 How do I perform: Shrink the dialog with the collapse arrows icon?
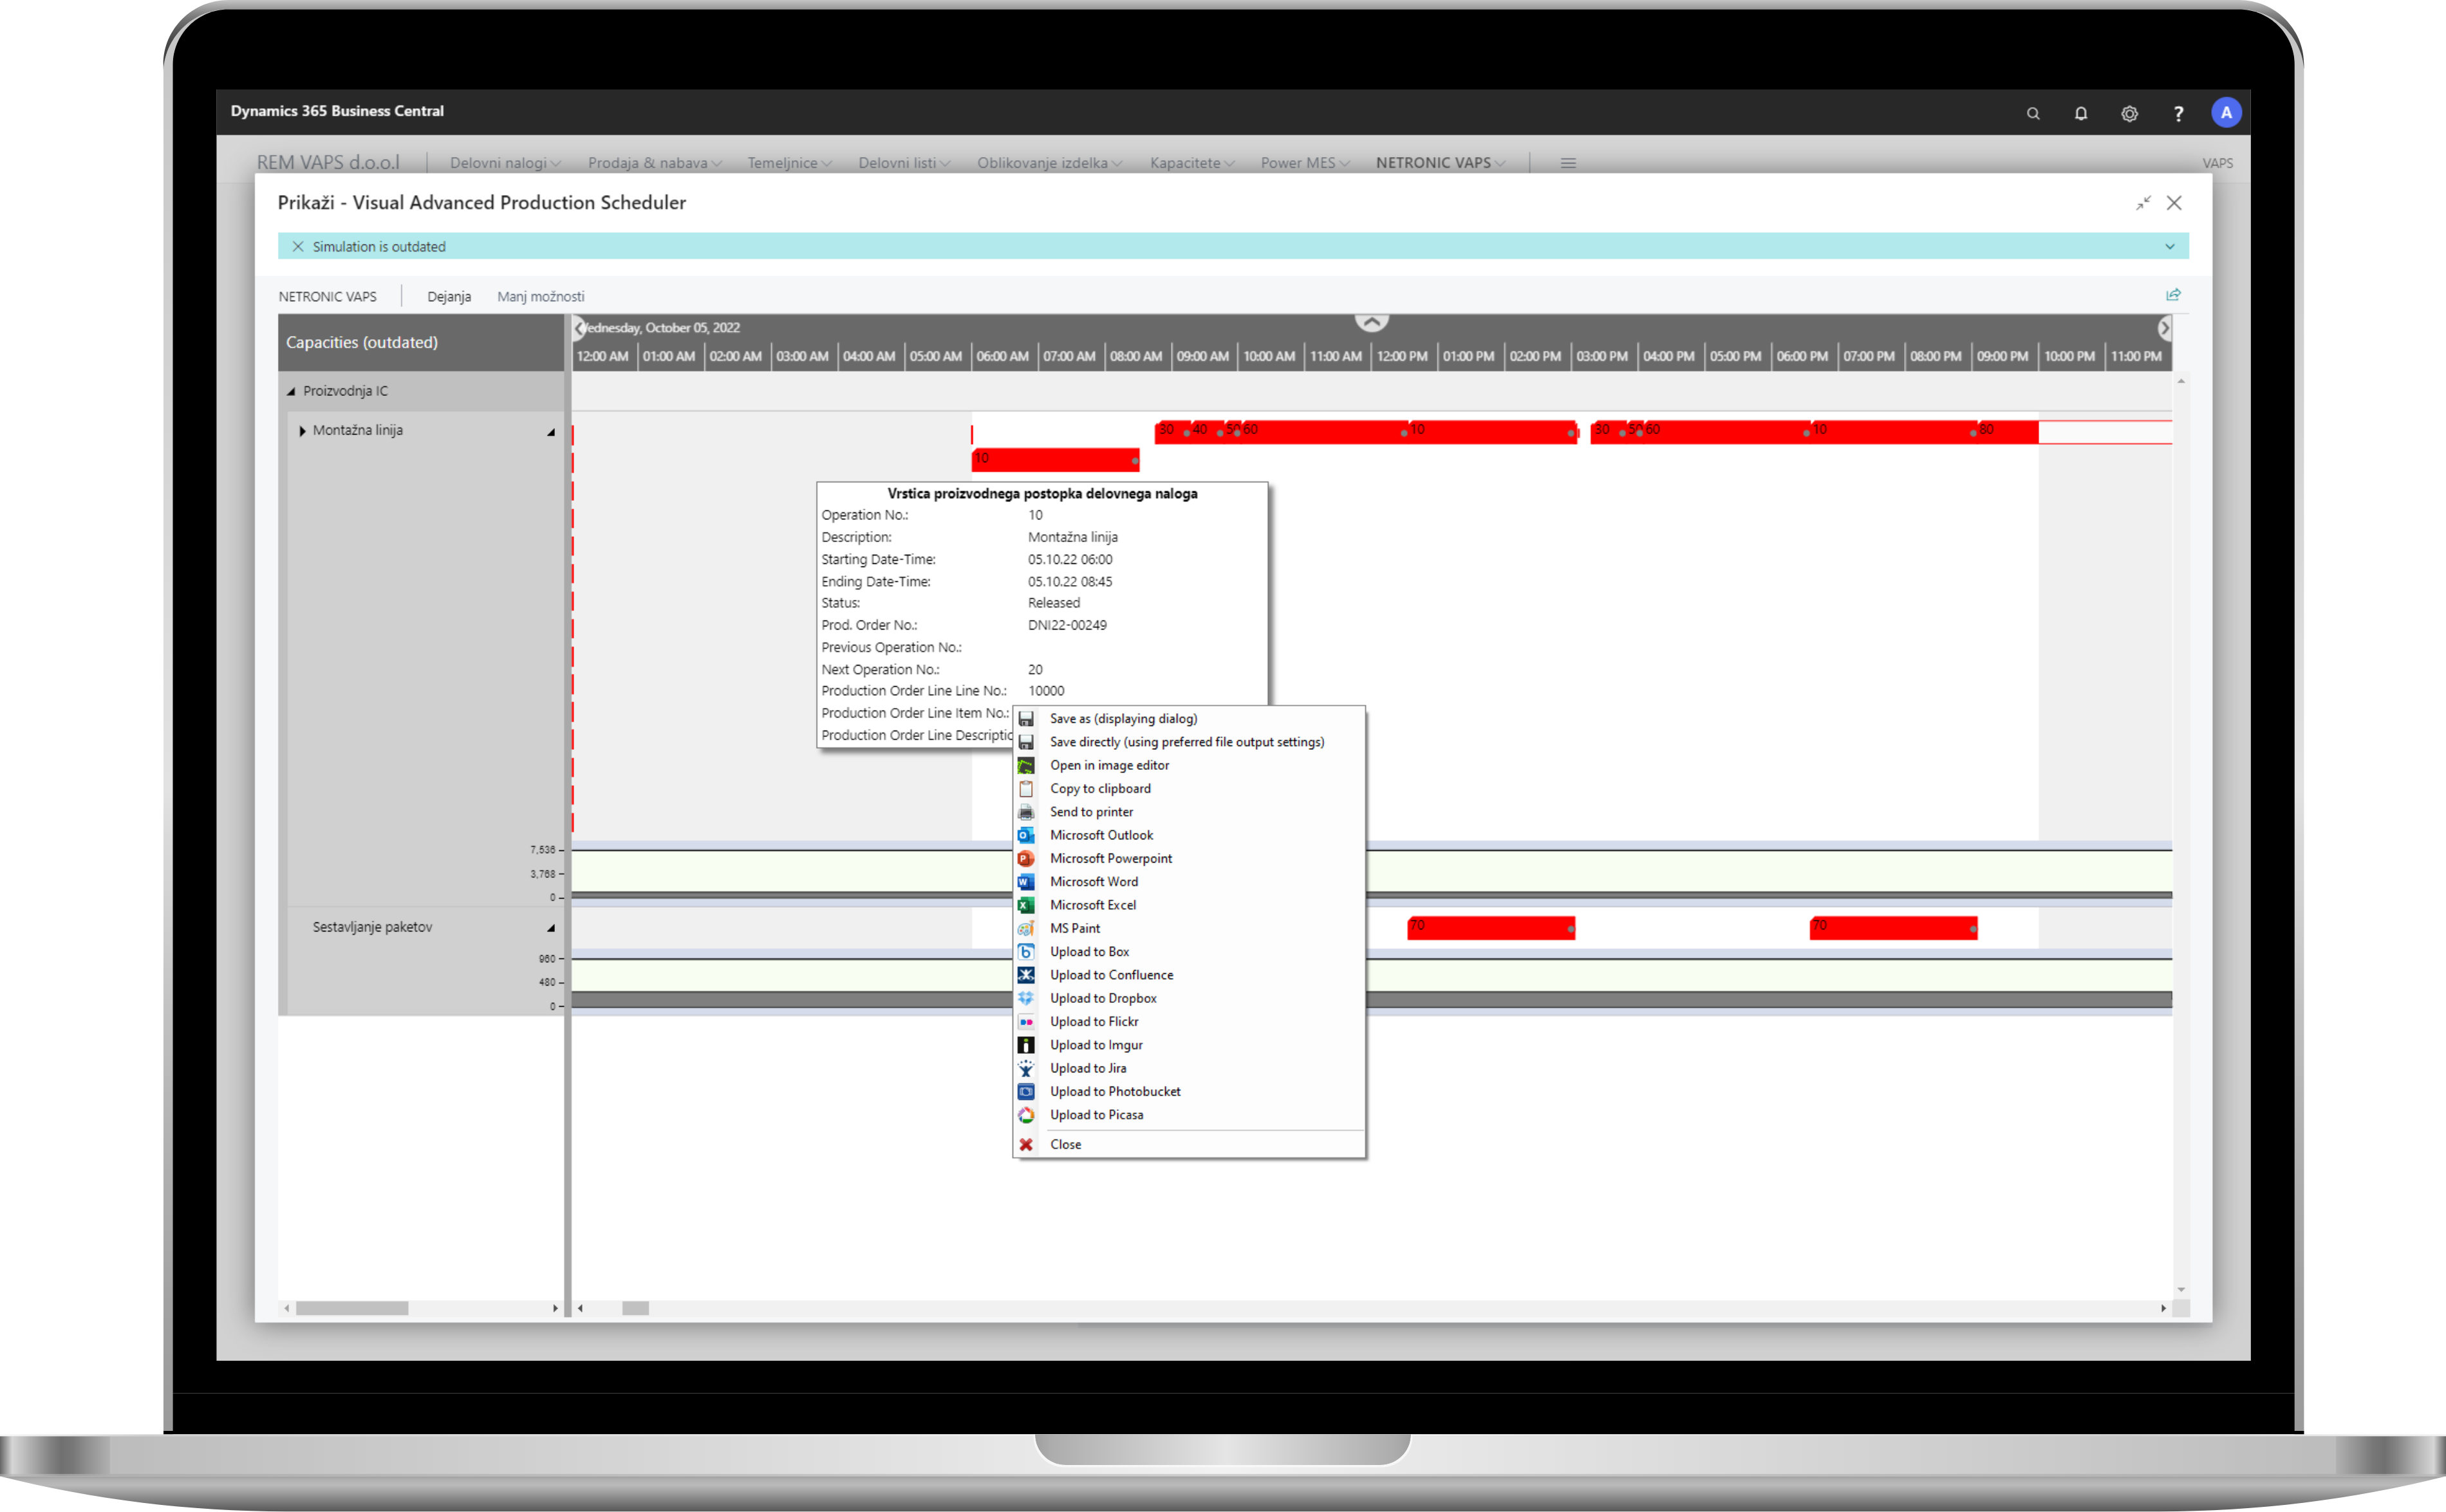2143,203
